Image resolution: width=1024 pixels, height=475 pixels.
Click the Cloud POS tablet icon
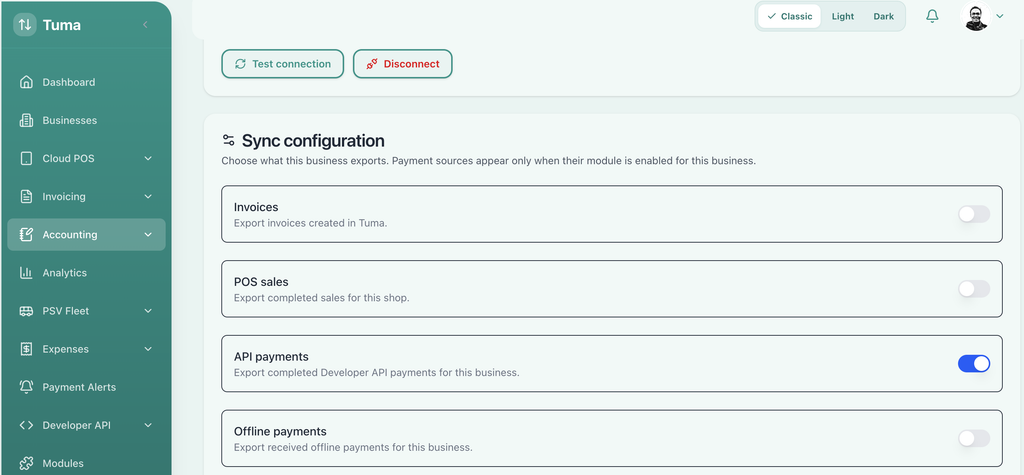(x=26, y=158)
